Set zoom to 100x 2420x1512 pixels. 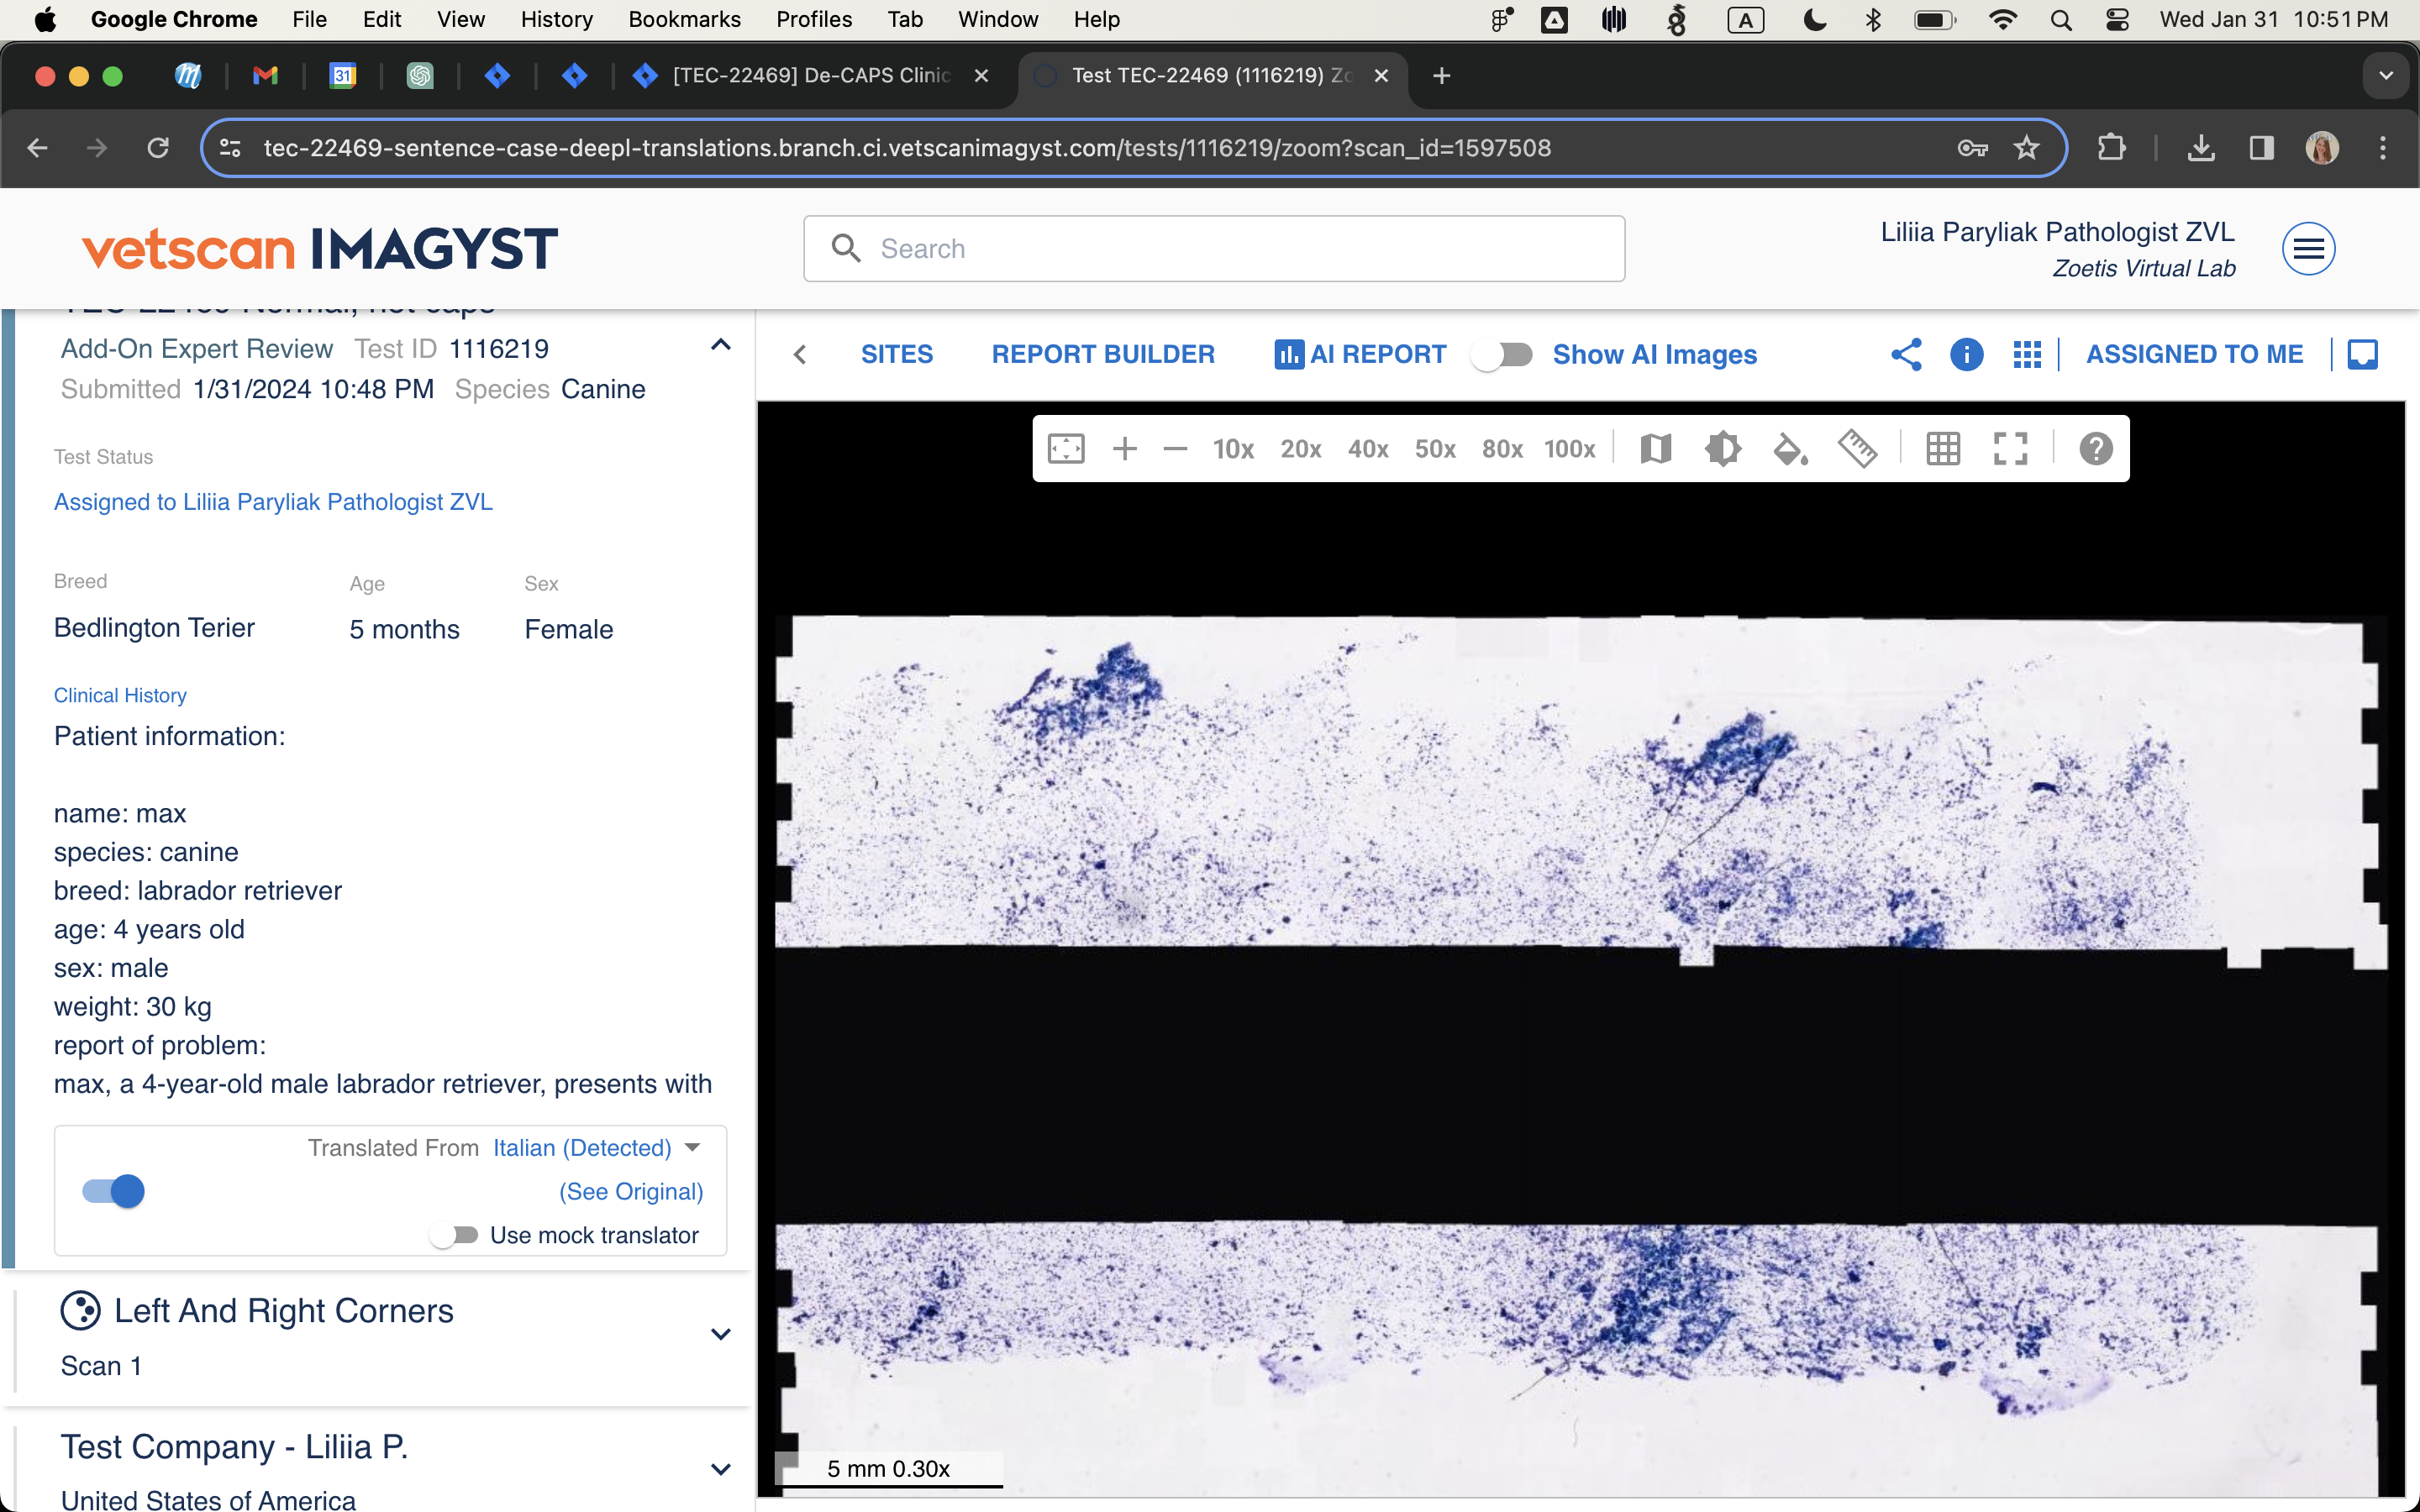[1569, 449]
